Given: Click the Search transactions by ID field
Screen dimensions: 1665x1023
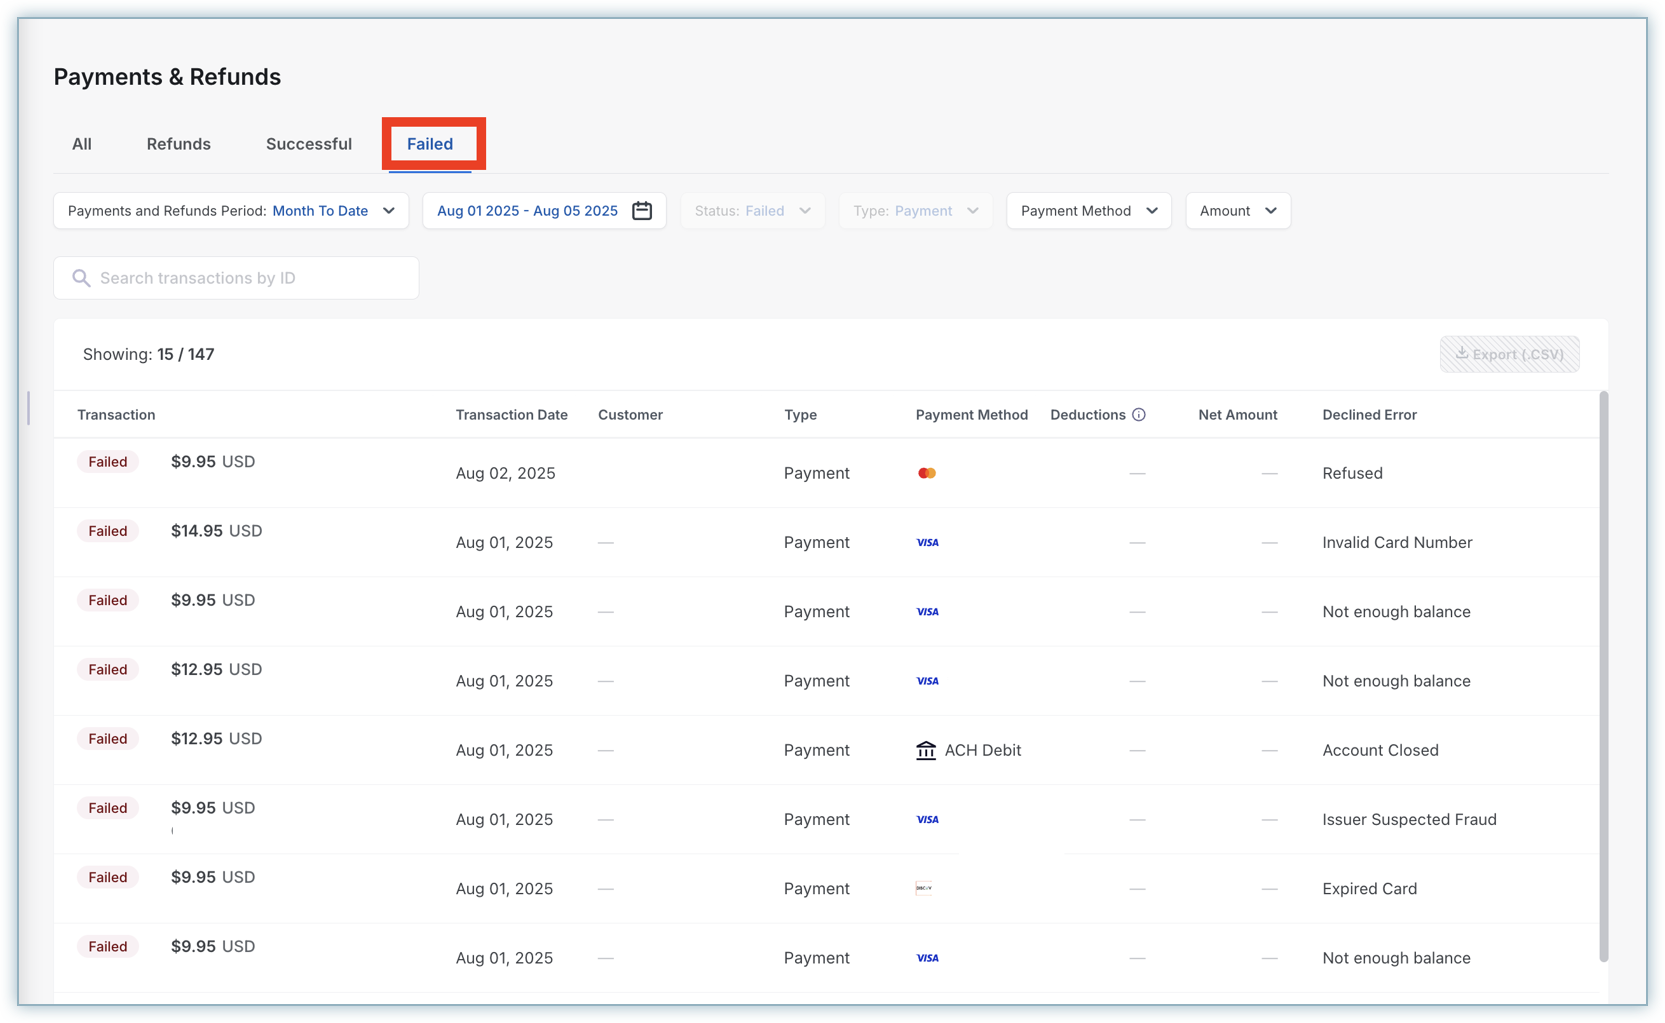Looking at the screenshot, I should point(236,278).
